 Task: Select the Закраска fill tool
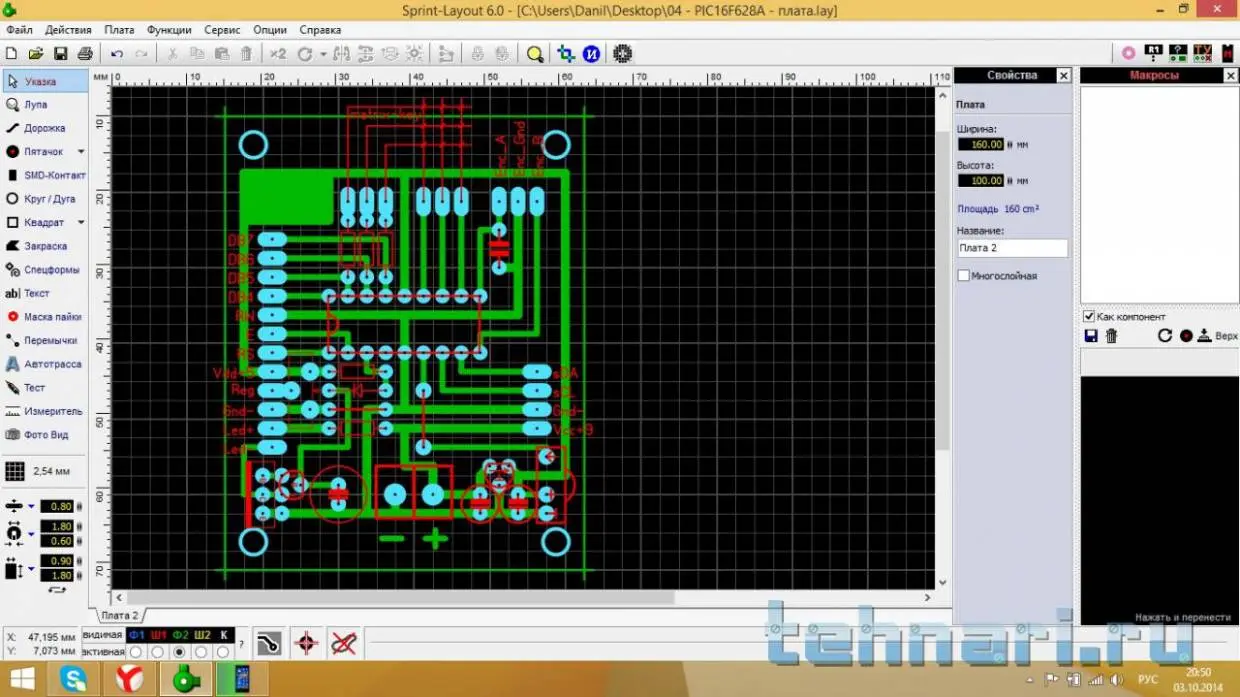tap(44, 246)
